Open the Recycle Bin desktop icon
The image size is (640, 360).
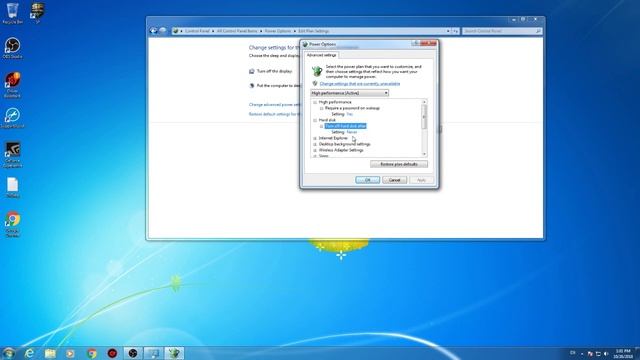pos(12,13)
